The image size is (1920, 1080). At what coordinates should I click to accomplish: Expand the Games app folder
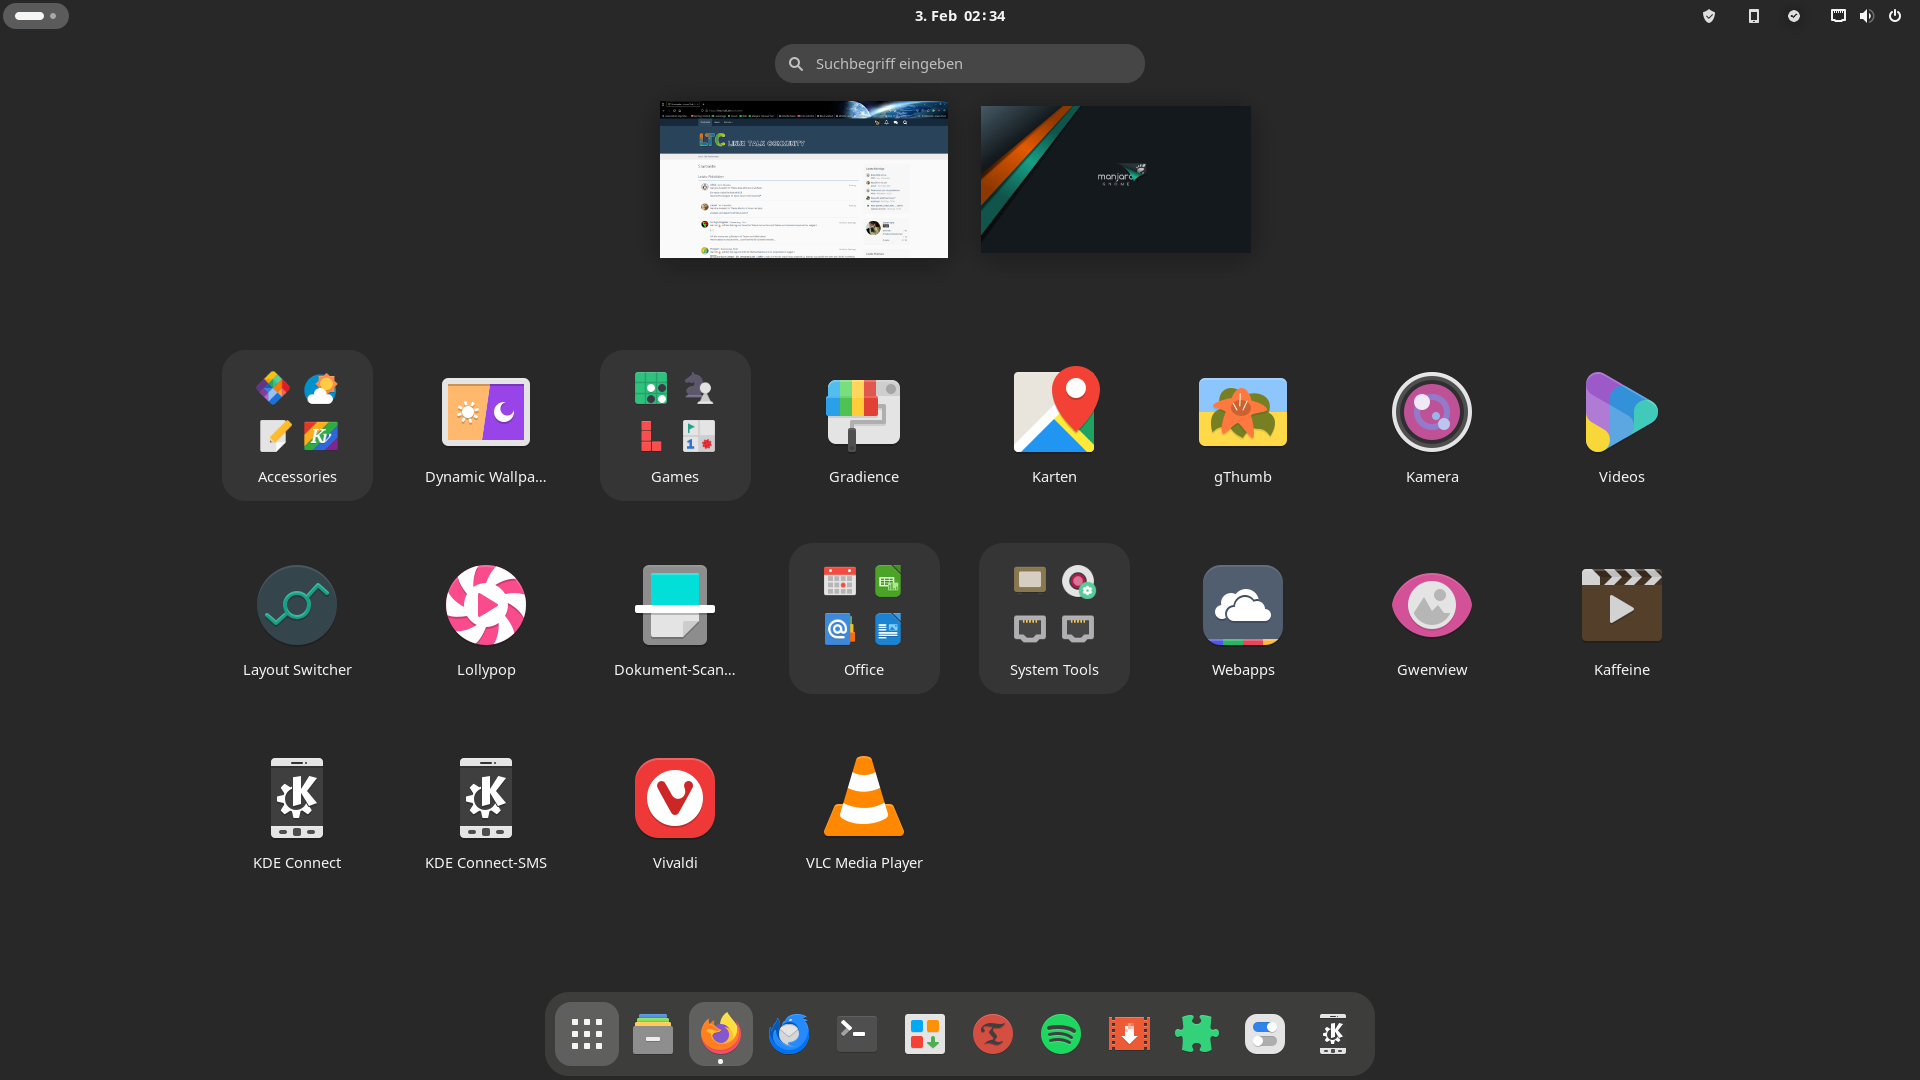point(675,425)
